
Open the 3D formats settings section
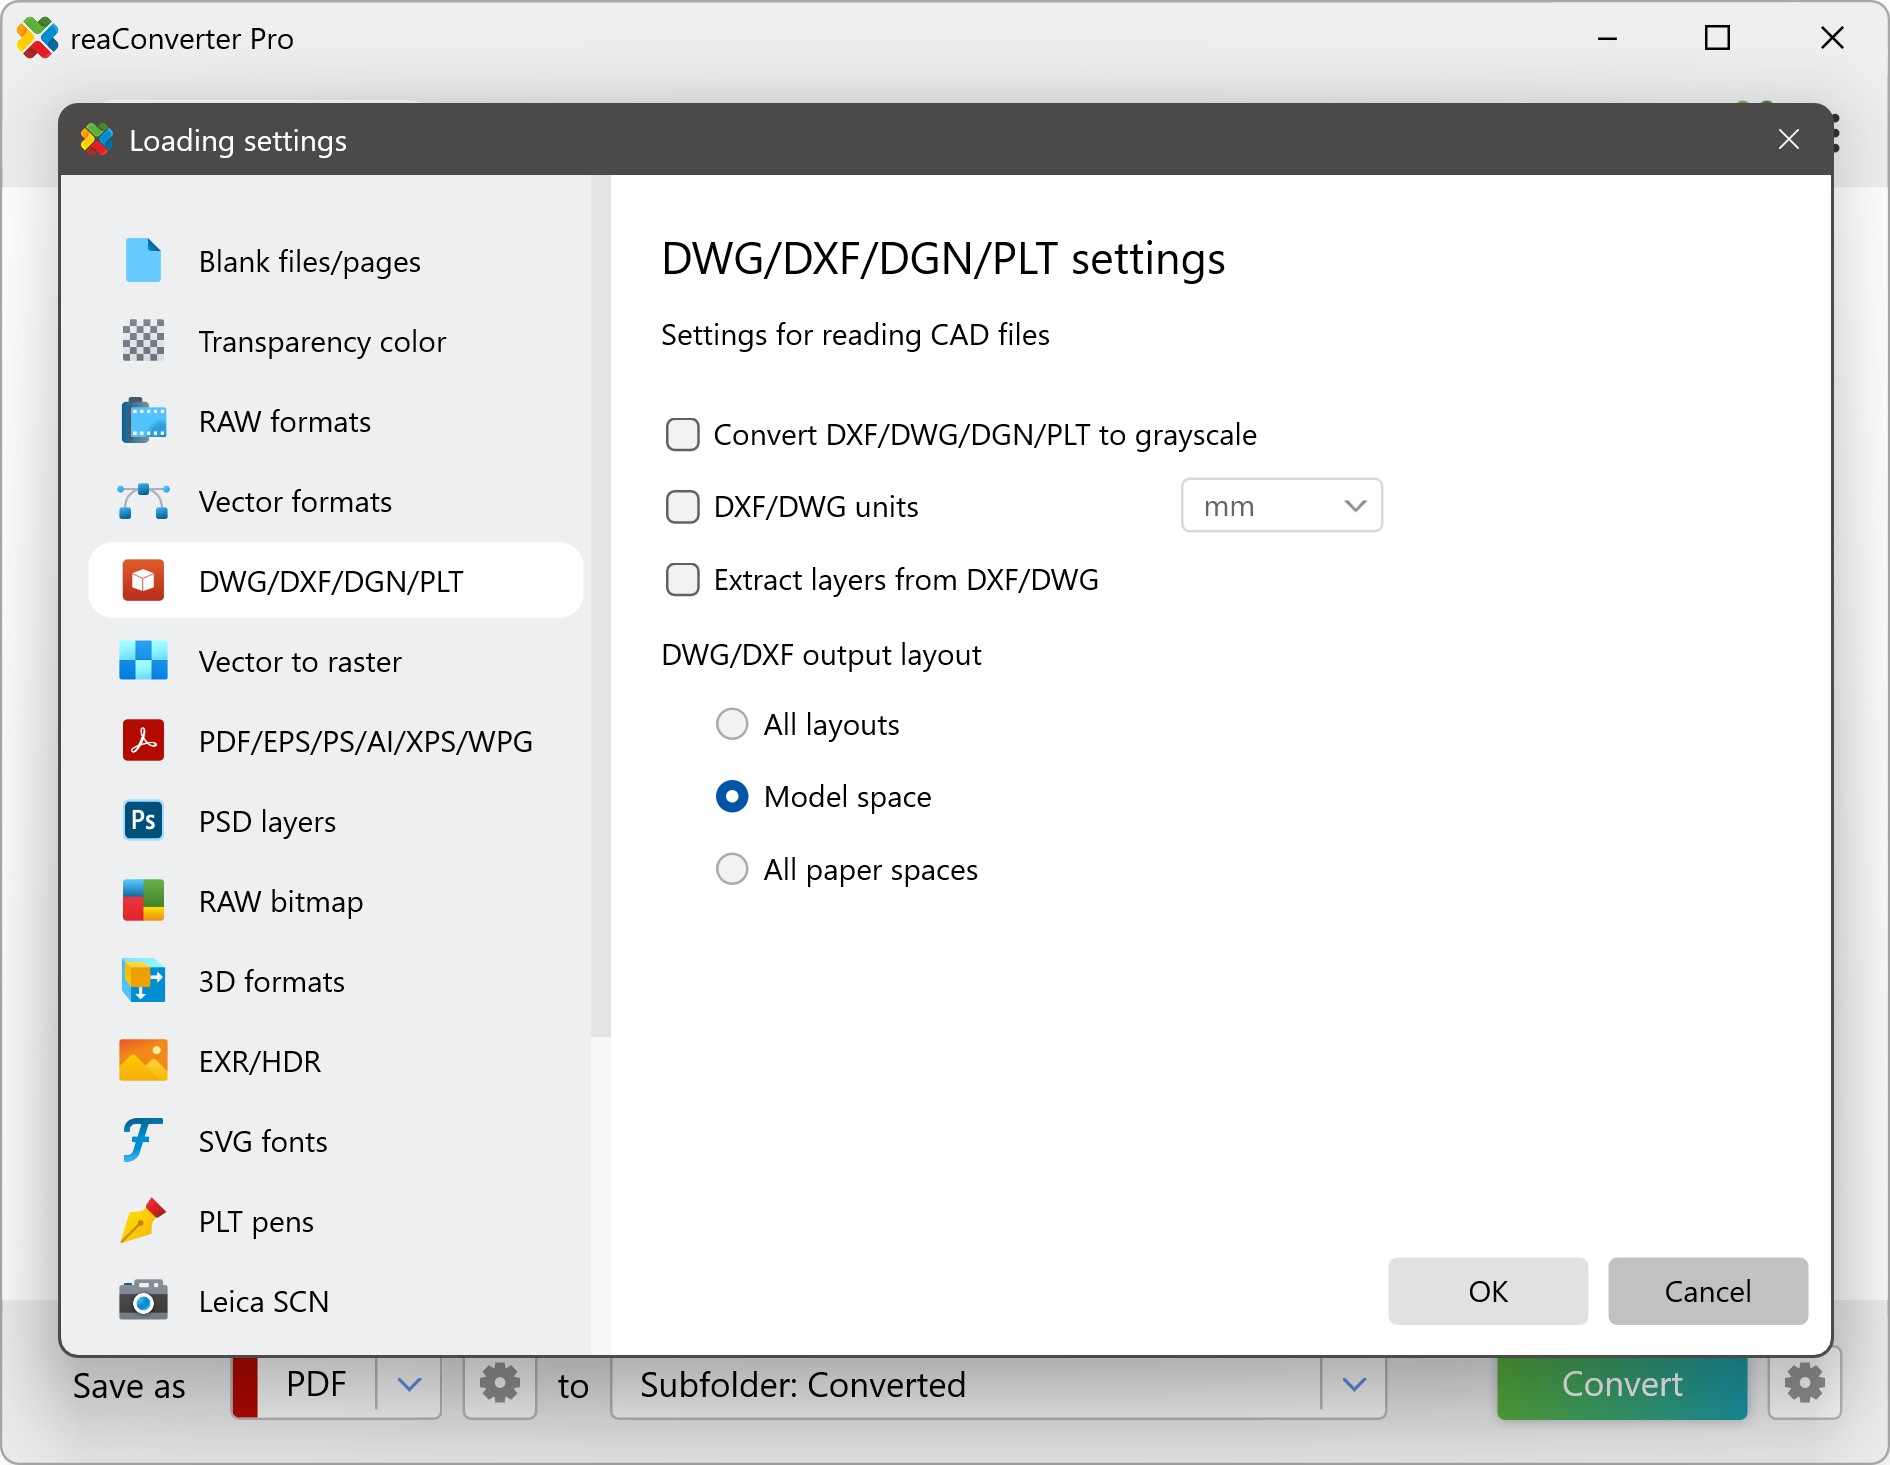pyautogui.click(x=271, y=981)
